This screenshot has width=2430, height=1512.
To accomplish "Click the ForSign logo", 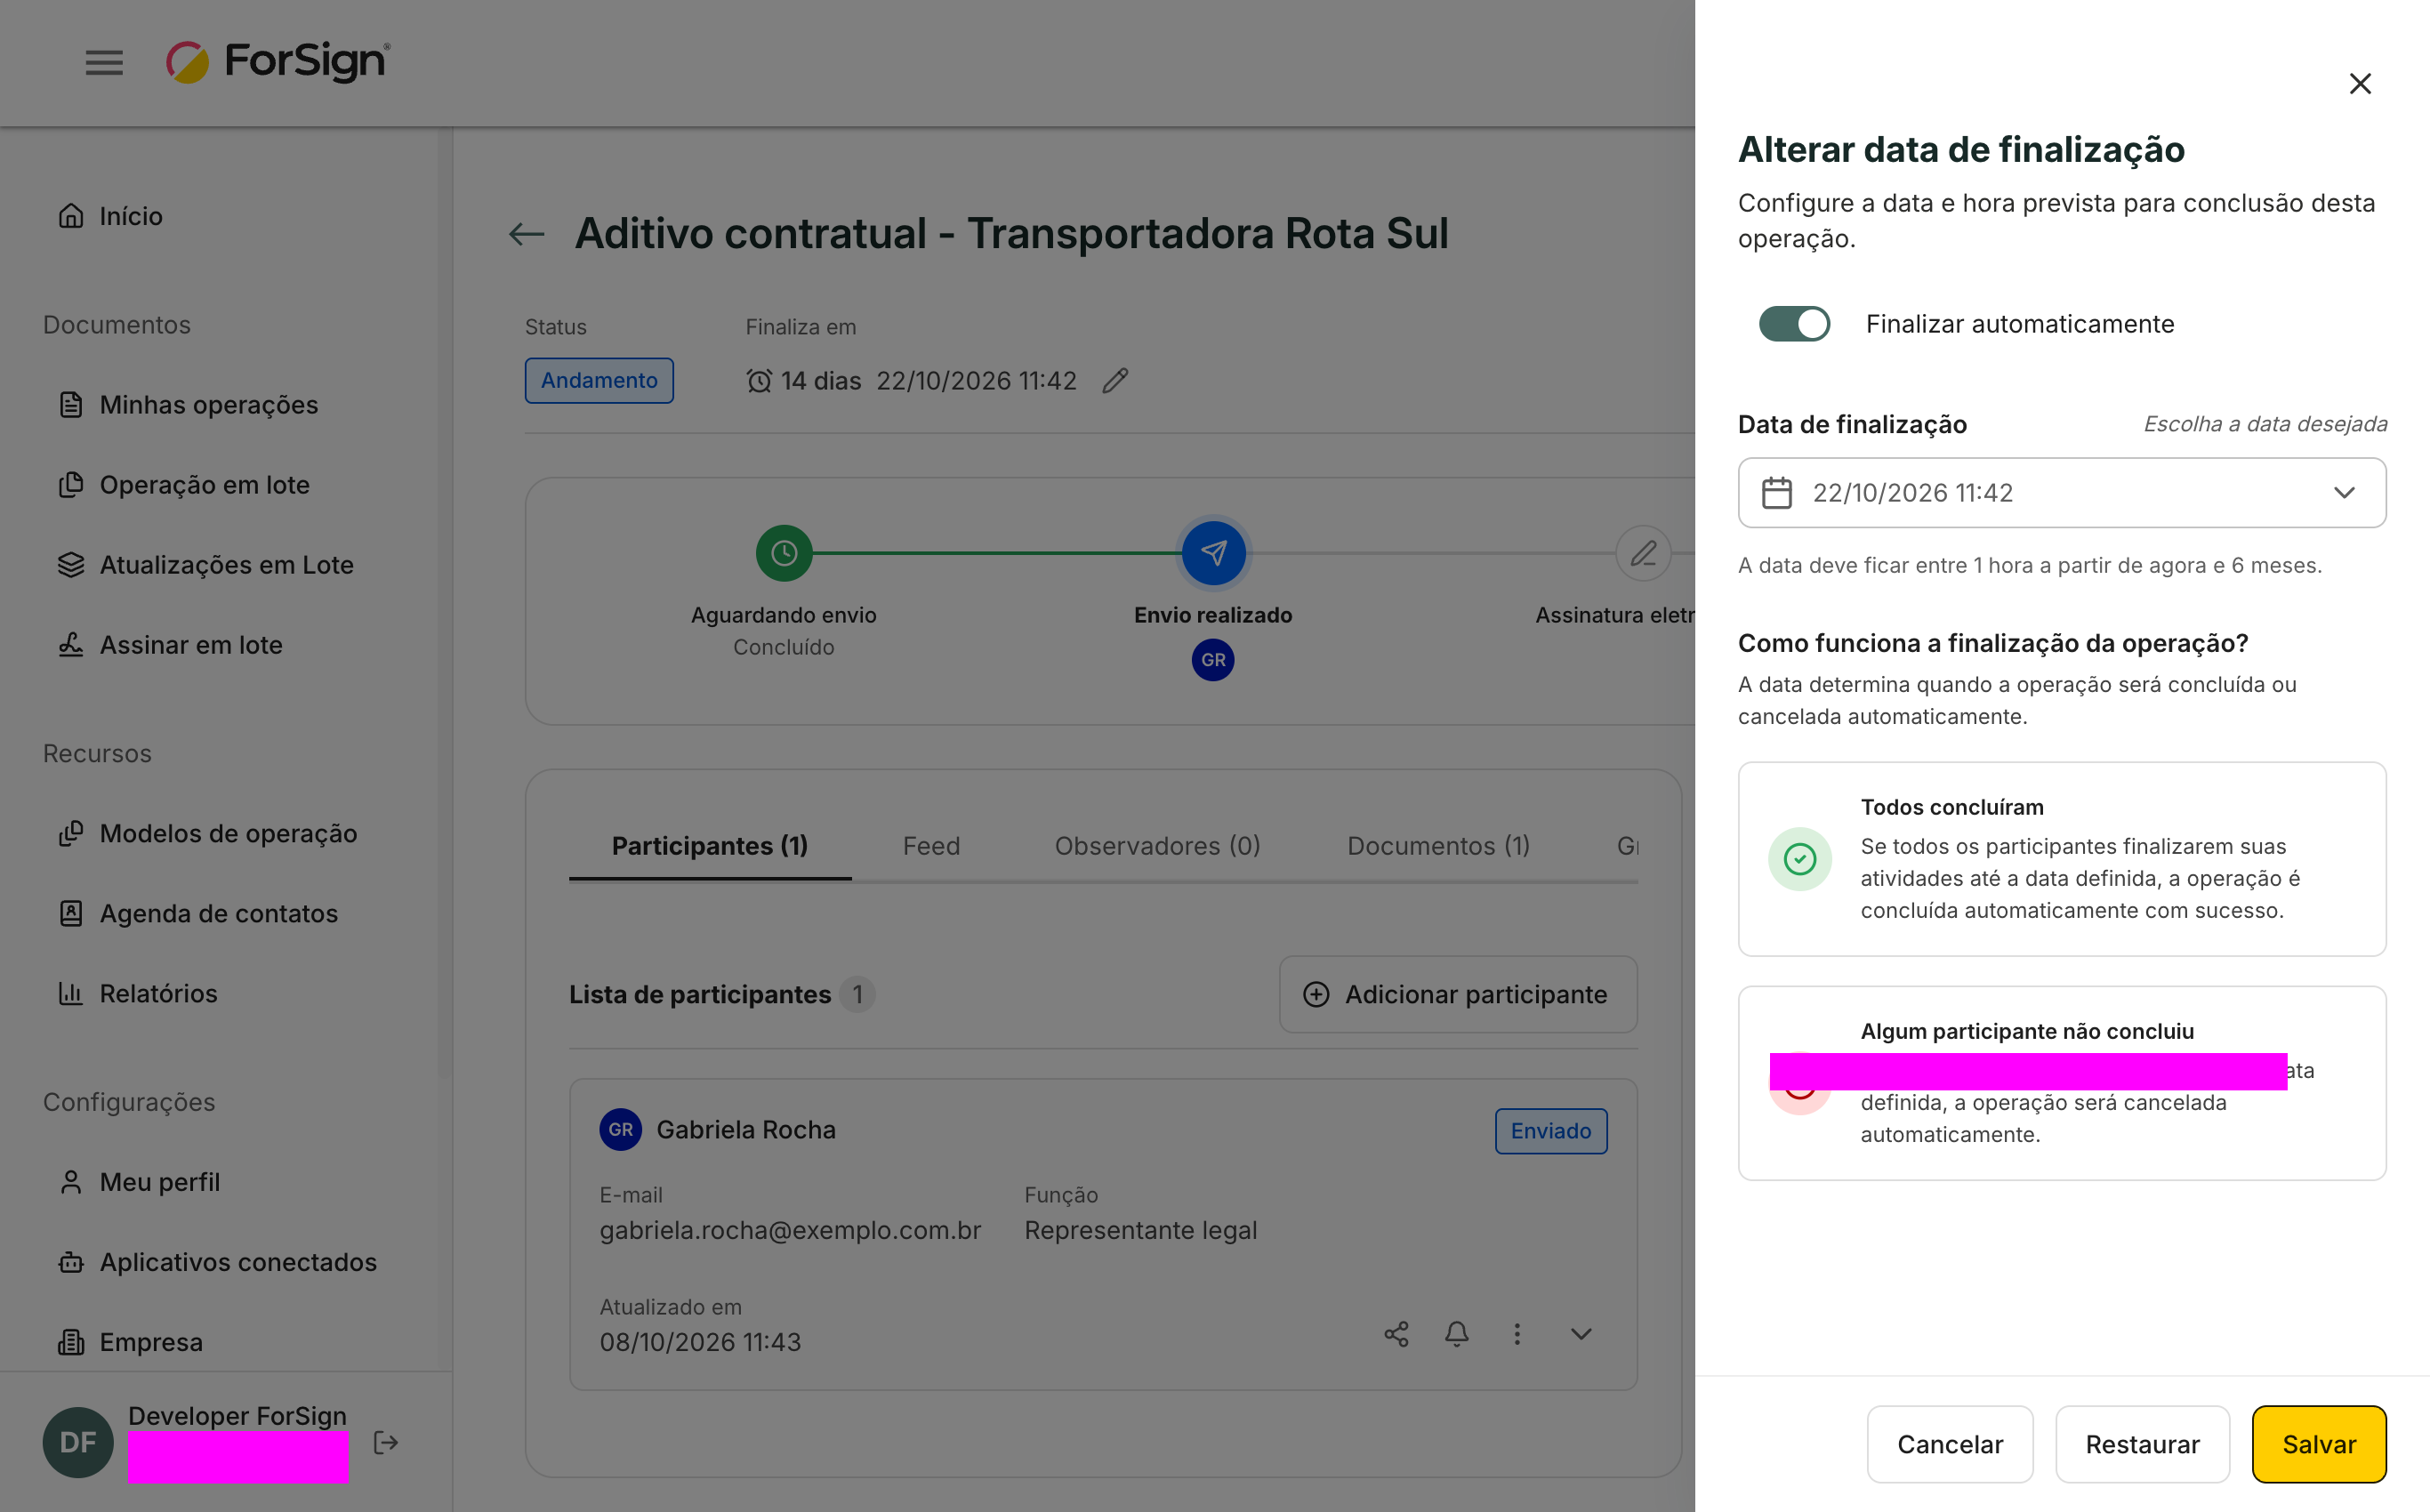I will 278,62.
